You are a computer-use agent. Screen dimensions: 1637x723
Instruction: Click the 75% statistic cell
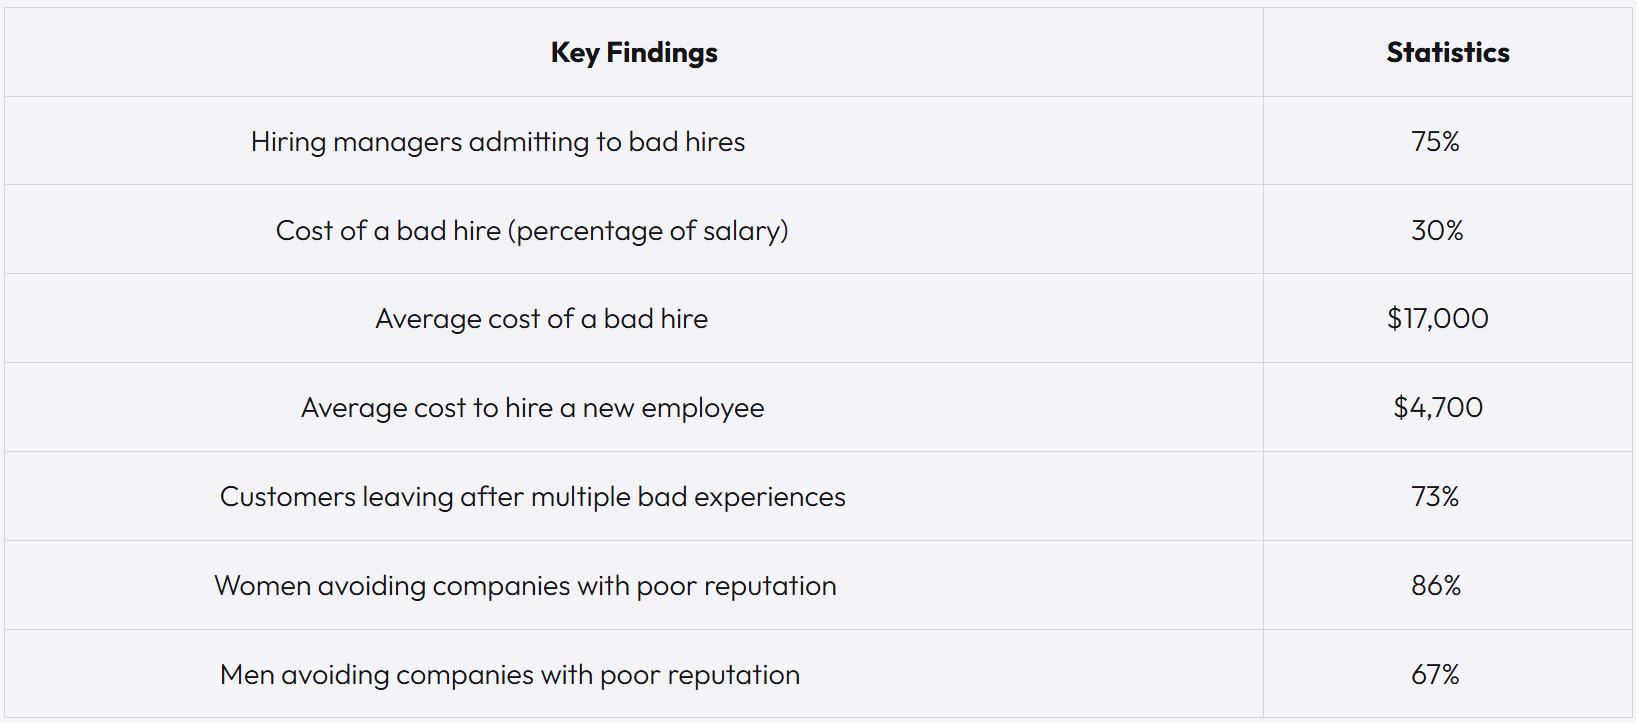pos(1436,142)
